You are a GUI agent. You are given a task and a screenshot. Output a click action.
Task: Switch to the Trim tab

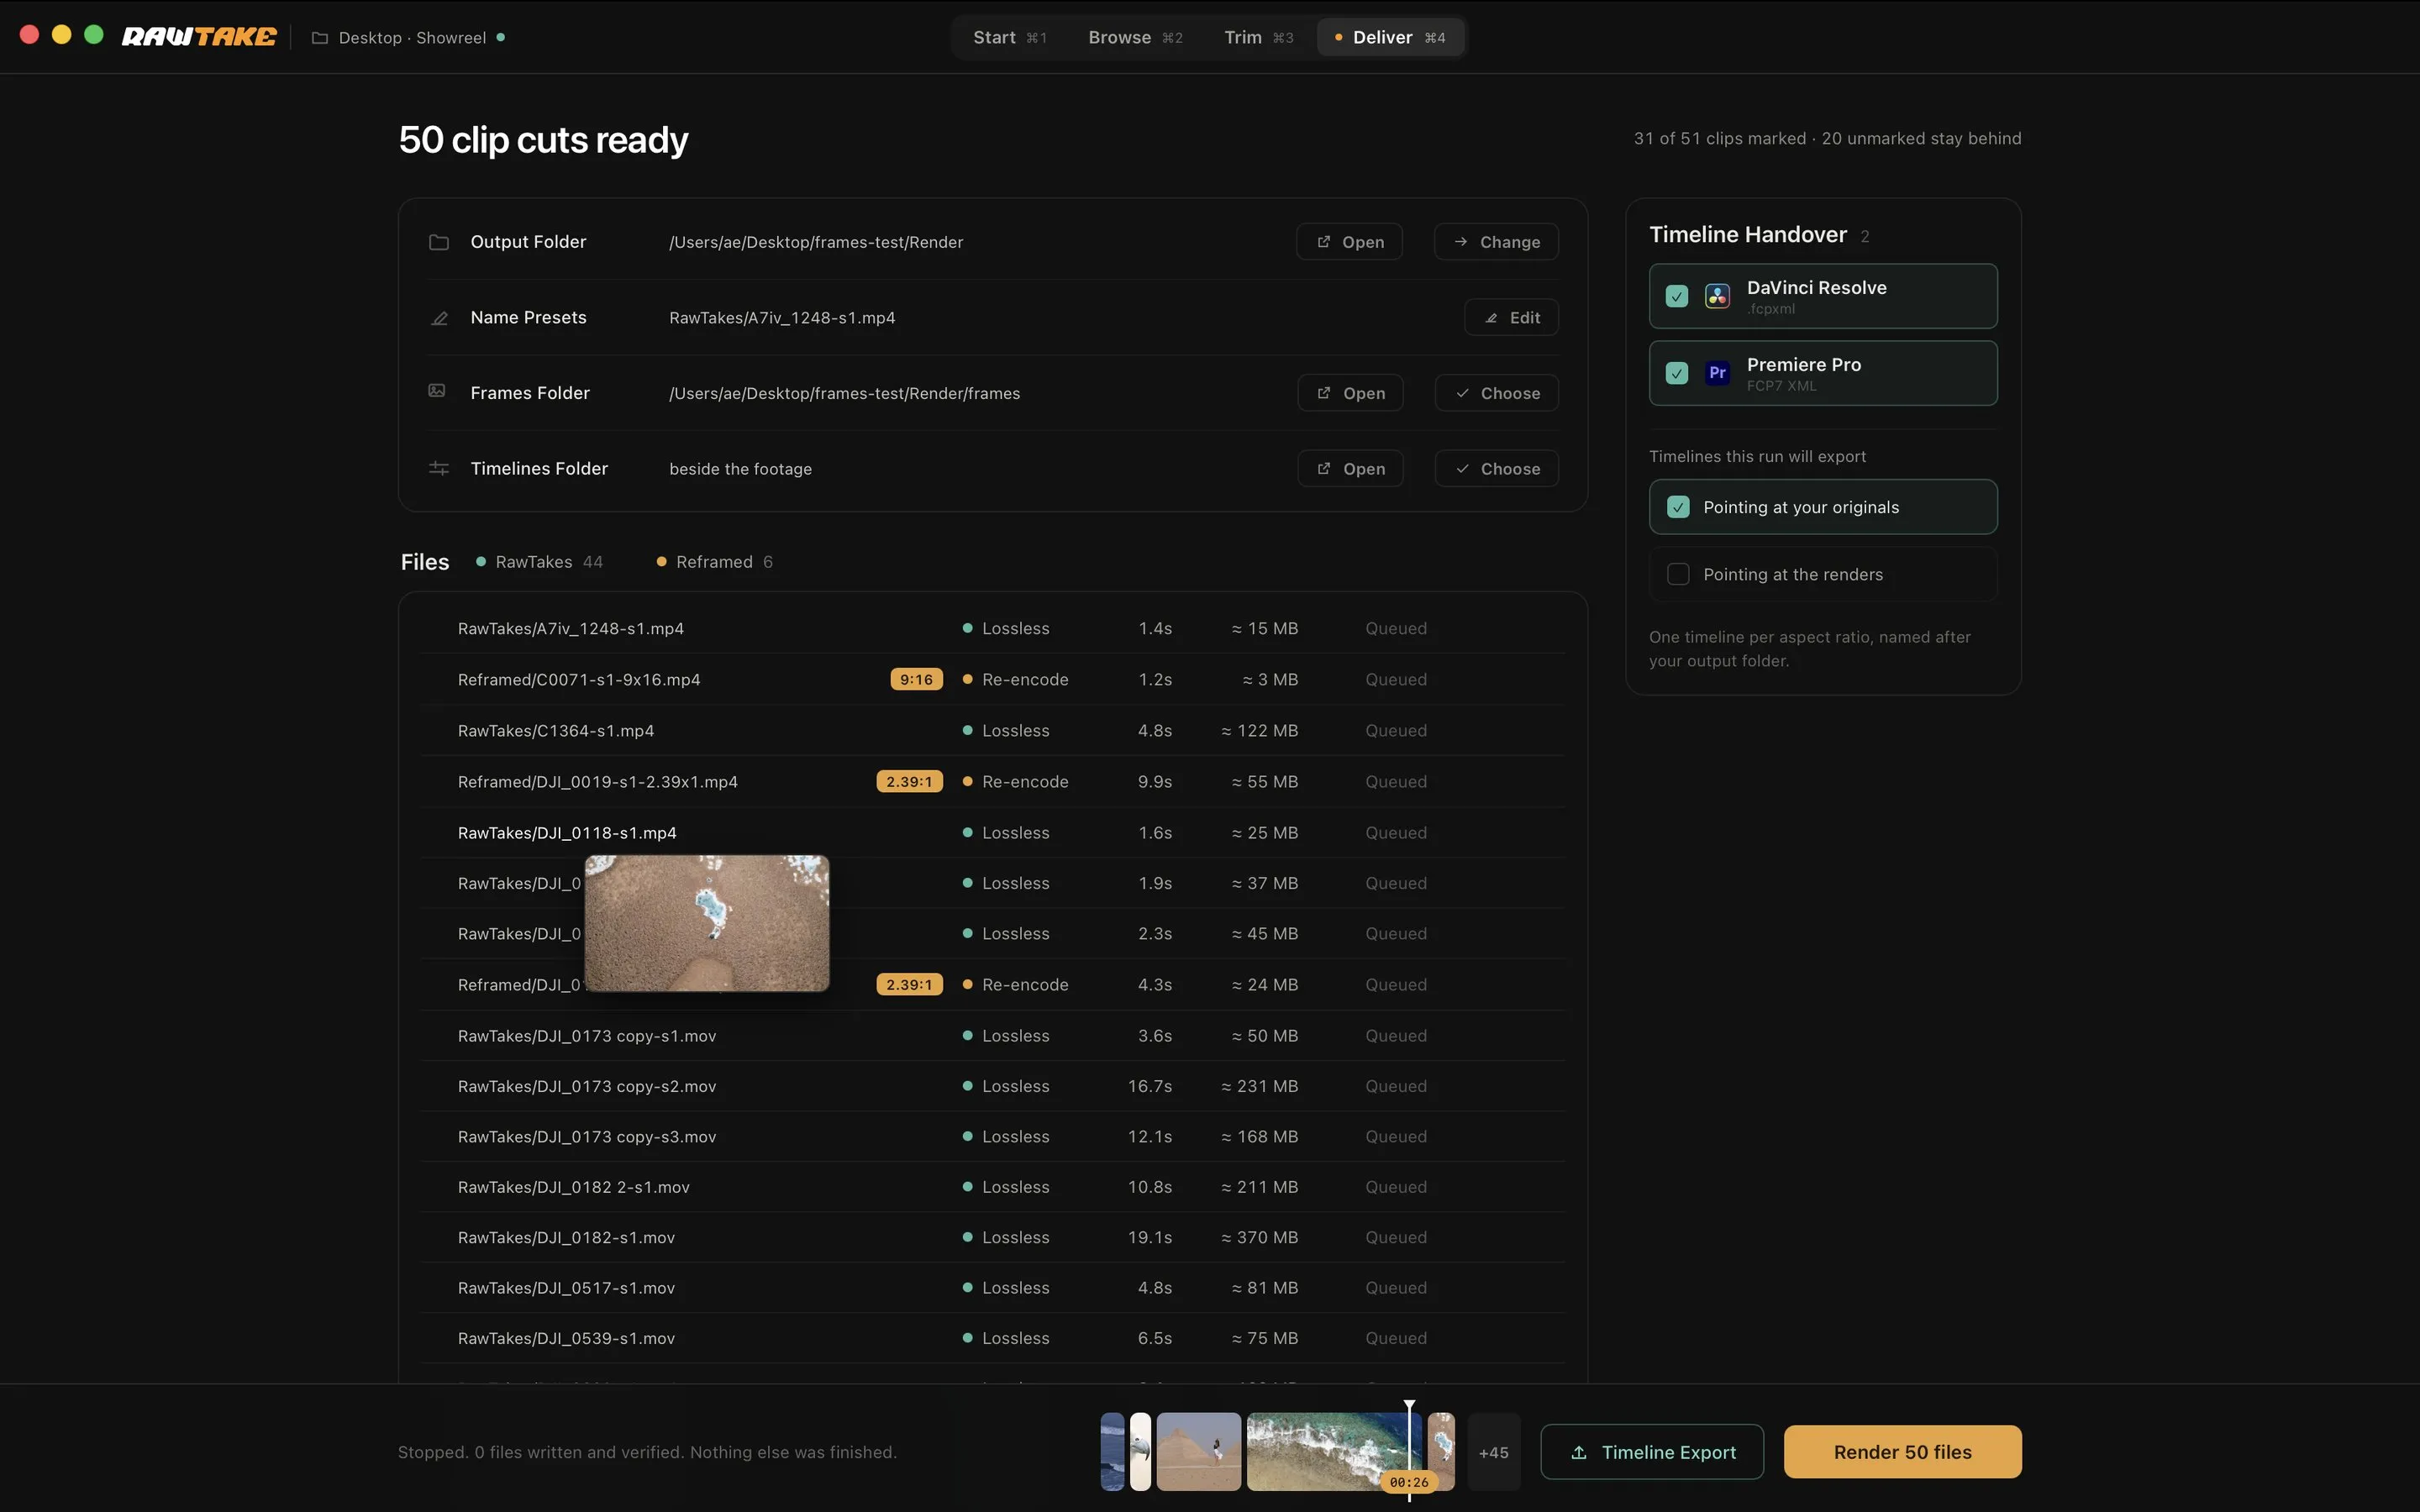point(1258,37)
